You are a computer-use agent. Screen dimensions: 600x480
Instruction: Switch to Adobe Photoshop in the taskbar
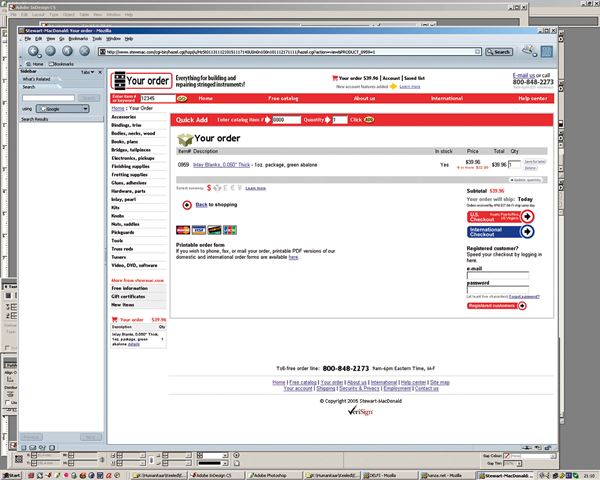273,475
